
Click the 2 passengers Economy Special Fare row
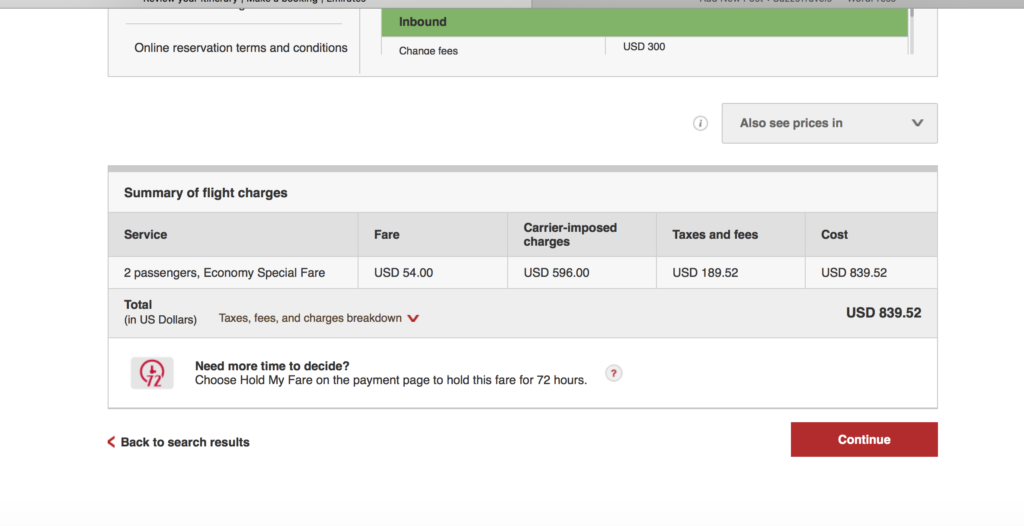click(x=522, y=272)
